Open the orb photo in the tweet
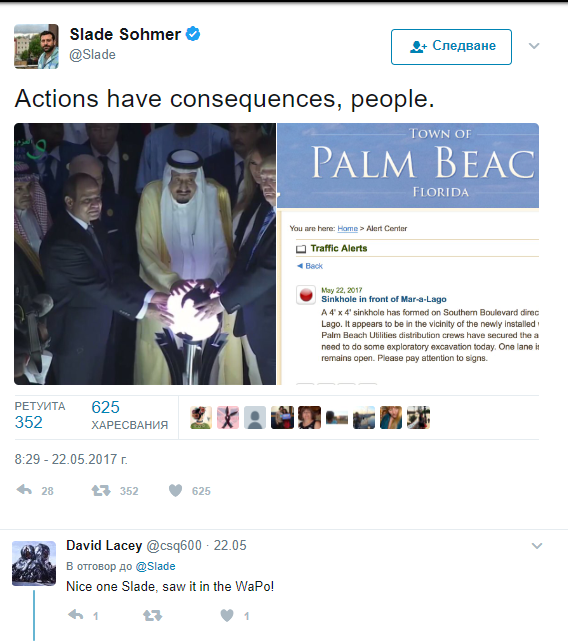The image size is (568, 641). (x=145, y=254)
